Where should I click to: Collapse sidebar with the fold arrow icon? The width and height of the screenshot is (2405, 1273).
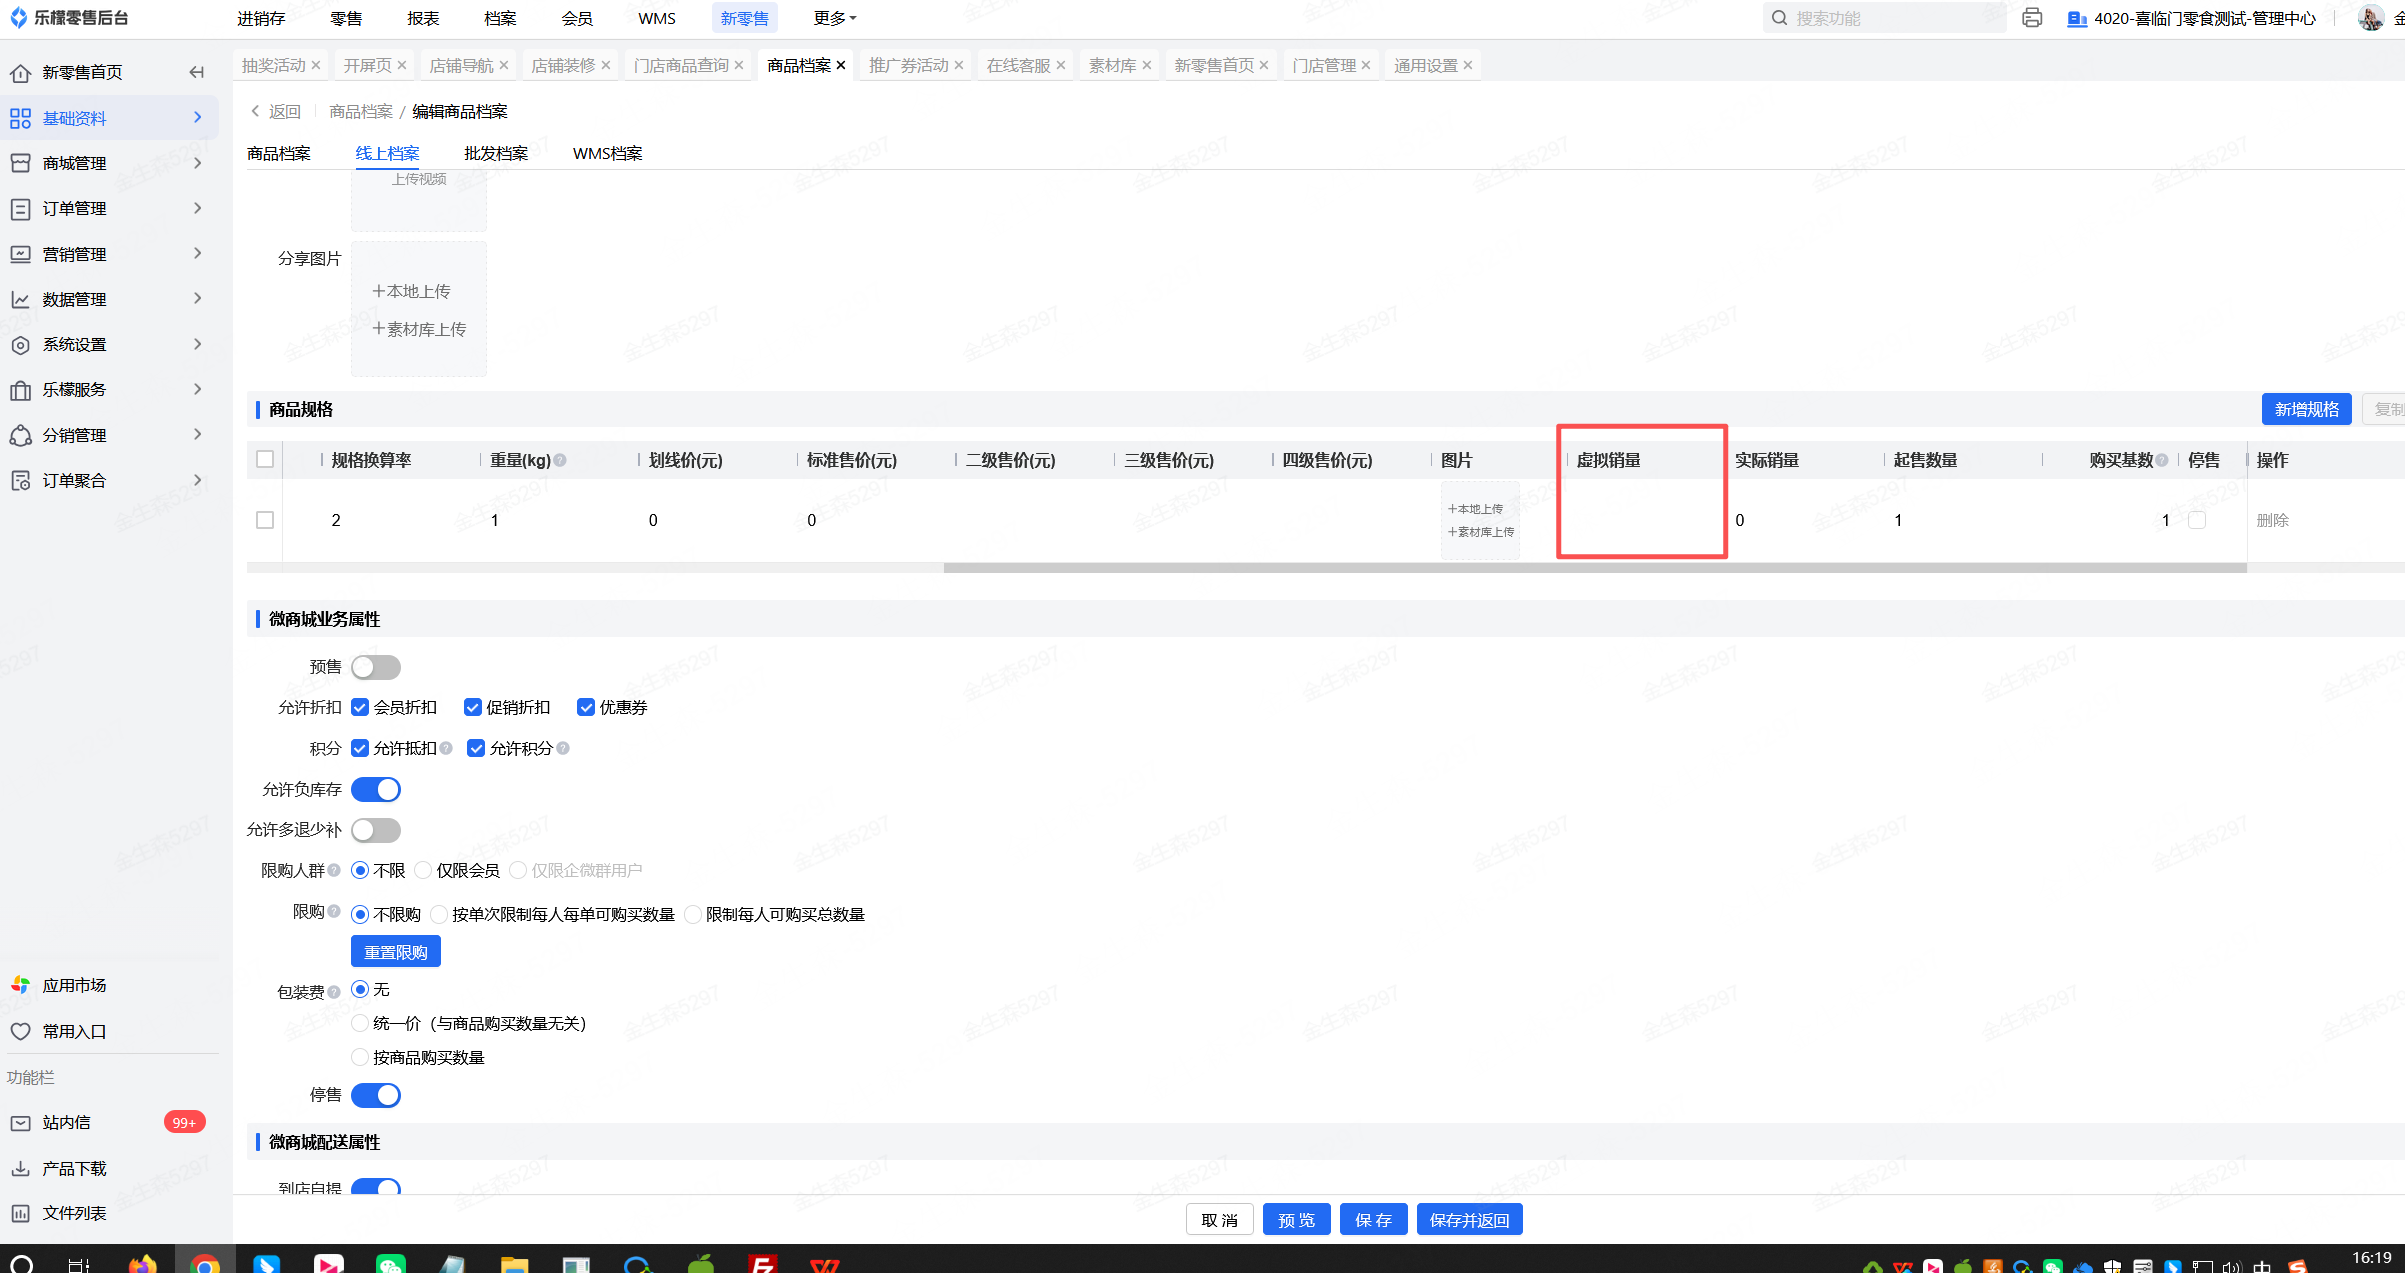197,72
